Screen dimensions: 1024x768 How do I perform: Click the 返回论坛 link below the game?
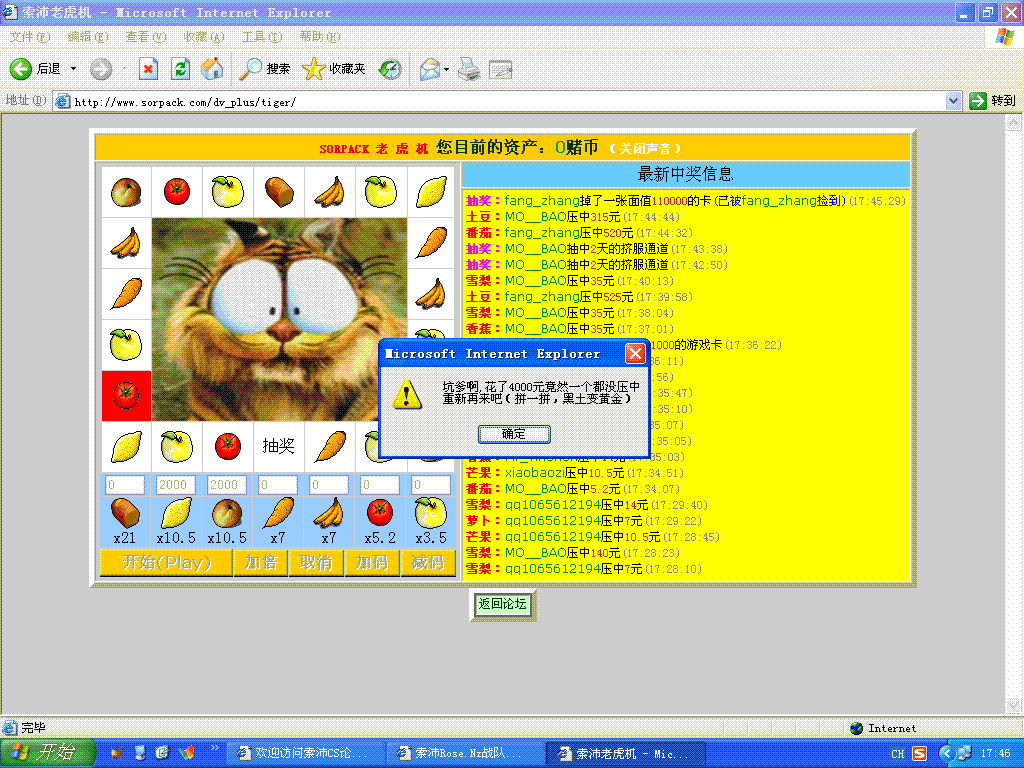[x=502, y=604]
